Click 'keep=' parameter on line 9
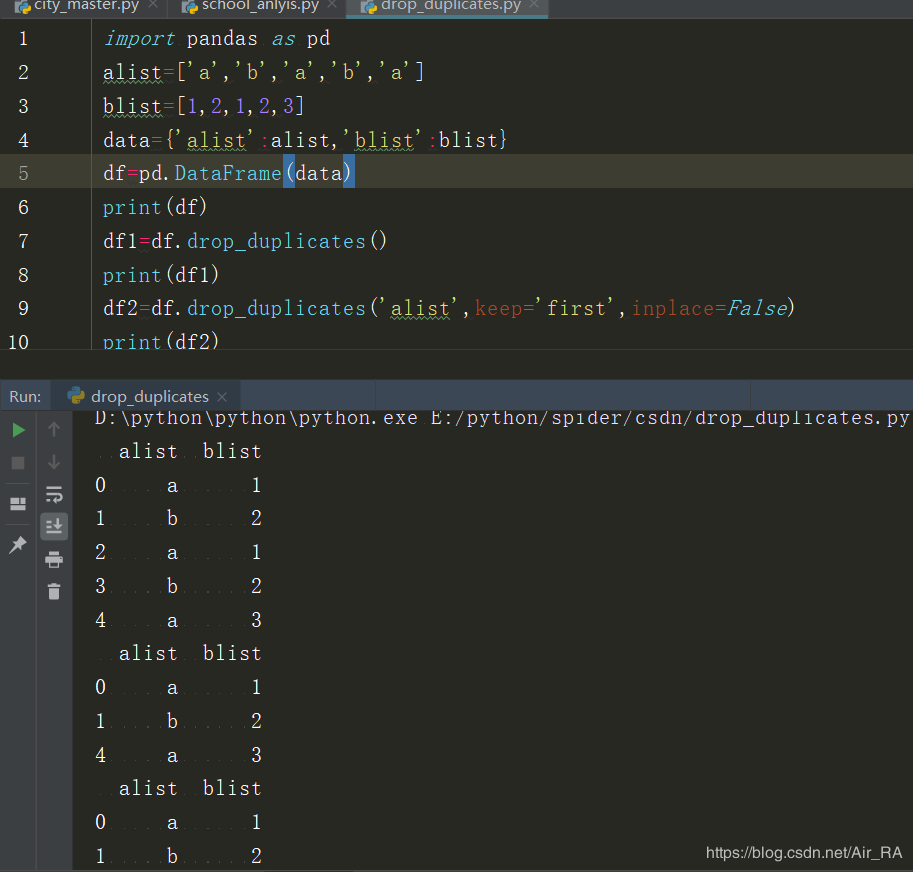 pos(505,309)
